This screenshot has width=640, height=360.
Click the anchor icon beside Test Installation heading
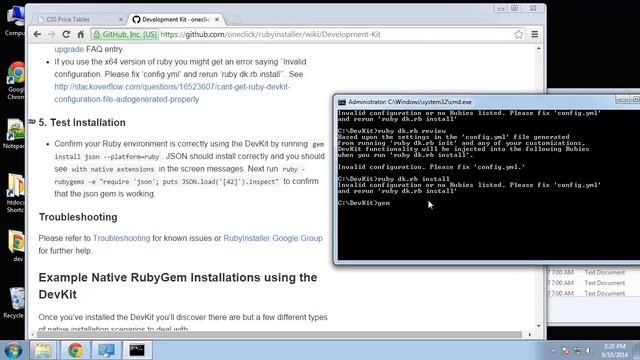pyautogui.click(x=32, y=122)
